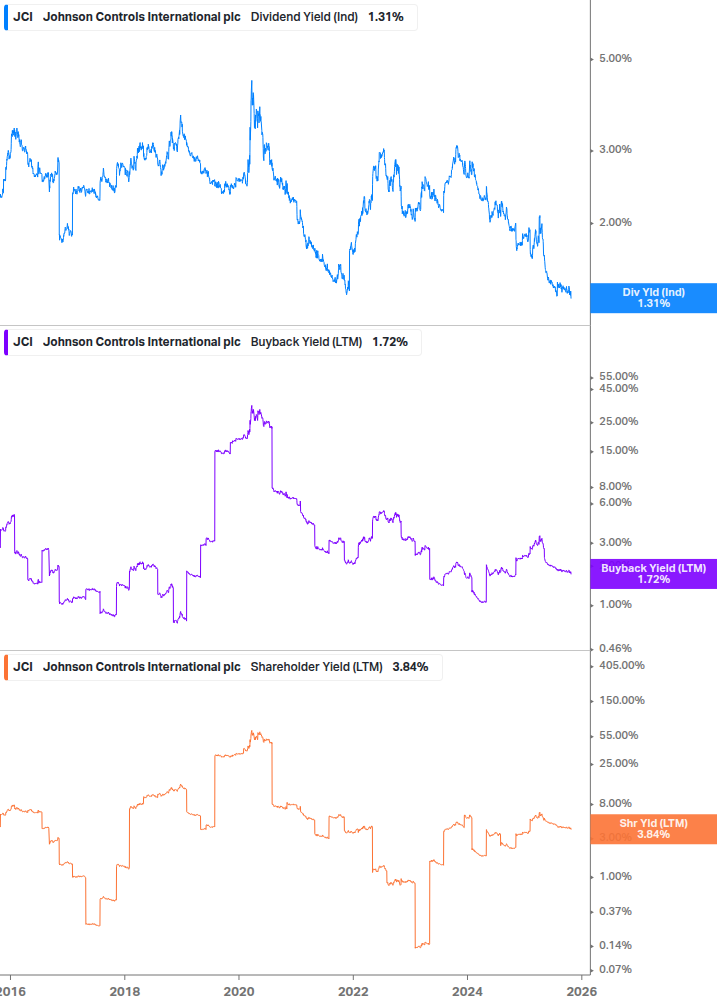Select the 2022 label on the time axis

(x=353, y=991)
